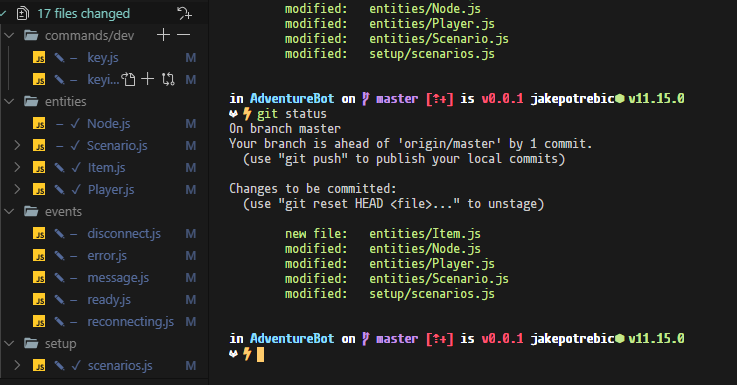Image resolution: width=737 pixels, height=385 pixels.
Task: Click the JS icon beside disconnect.js
Action: (x=39, y=234)
